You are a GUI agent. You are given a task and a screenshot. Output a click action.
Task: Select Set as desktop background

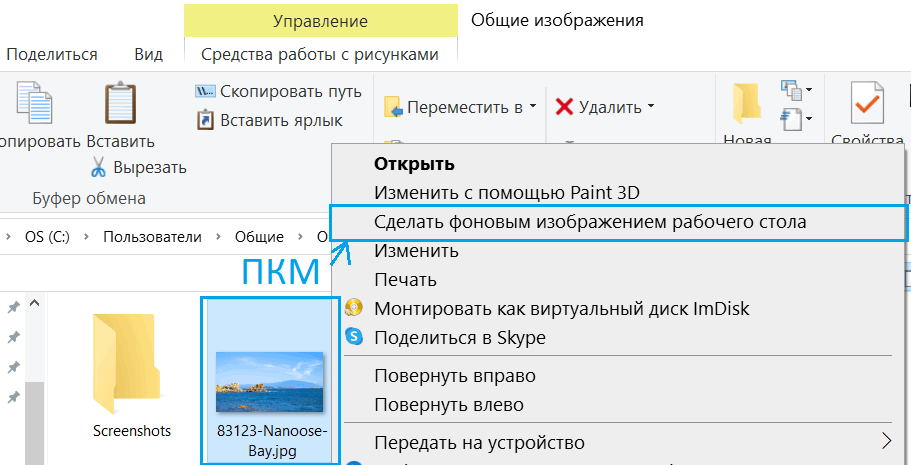[x=590, y=222]
